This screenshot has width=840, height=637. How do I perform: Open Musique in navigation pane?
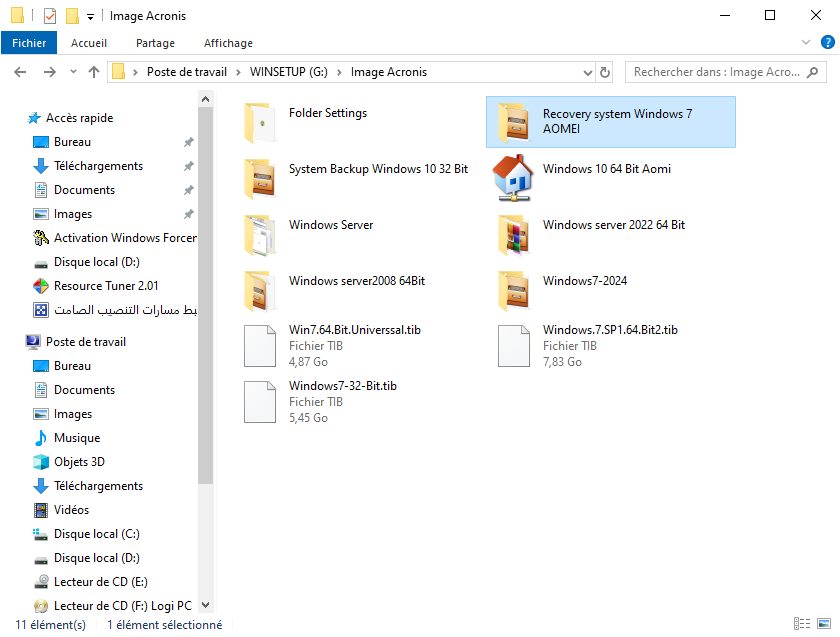[77, 438]
